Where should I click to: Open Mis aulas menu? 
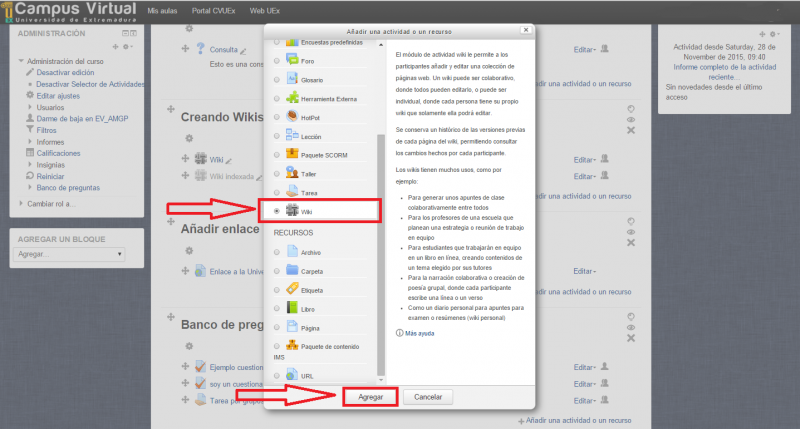click(162, 11)
